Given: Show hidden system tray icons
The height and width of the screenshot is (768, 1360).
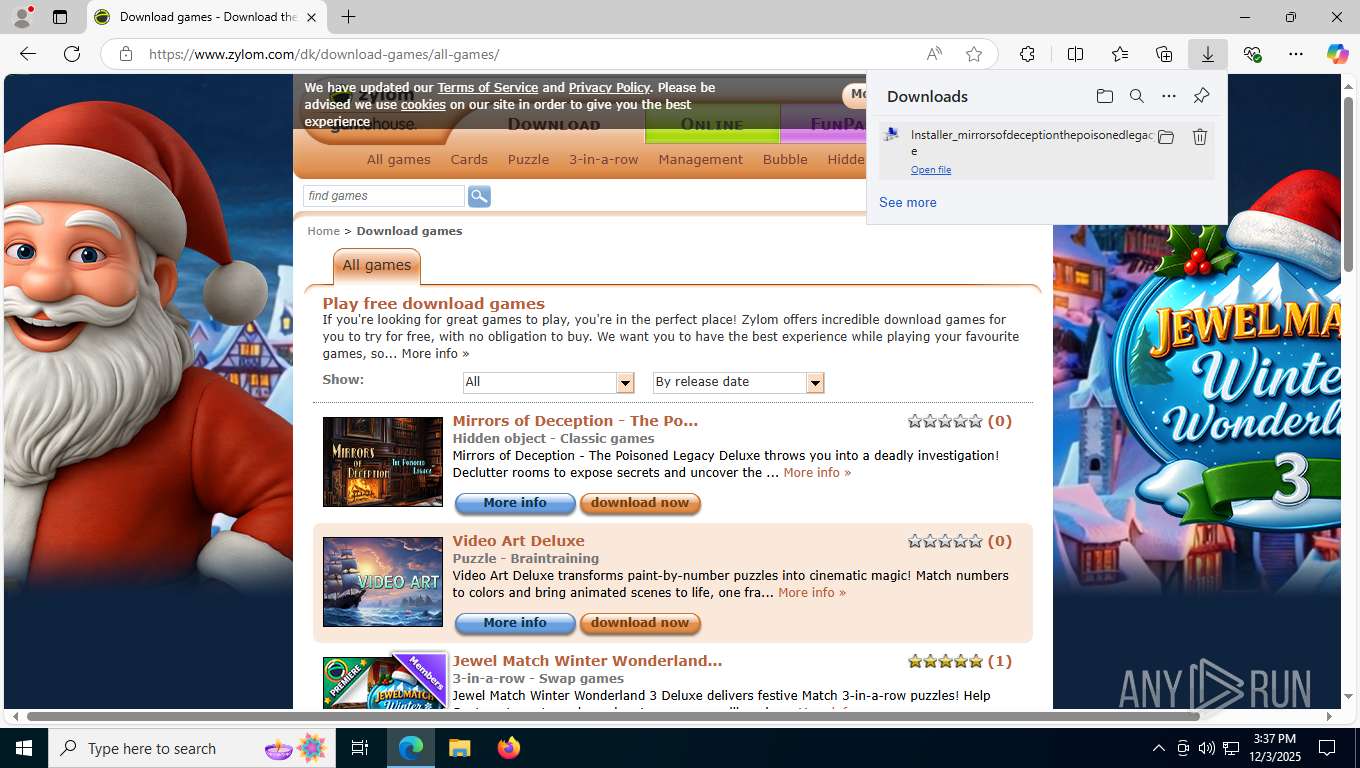Looking at the screenshot, I should [1158, 748].
